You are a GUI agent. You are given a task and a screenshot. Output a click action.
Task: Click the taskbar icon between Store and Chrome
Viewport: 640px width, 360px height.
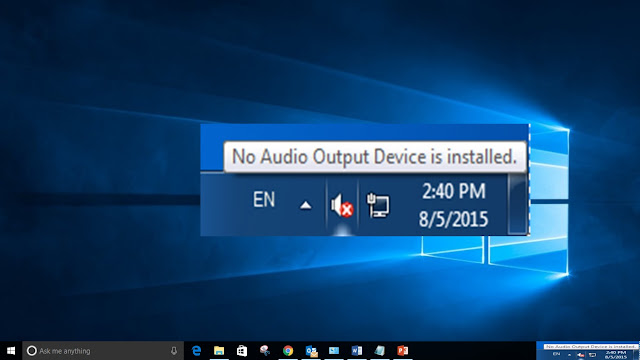pyautogui.click(x=265, y=351)
